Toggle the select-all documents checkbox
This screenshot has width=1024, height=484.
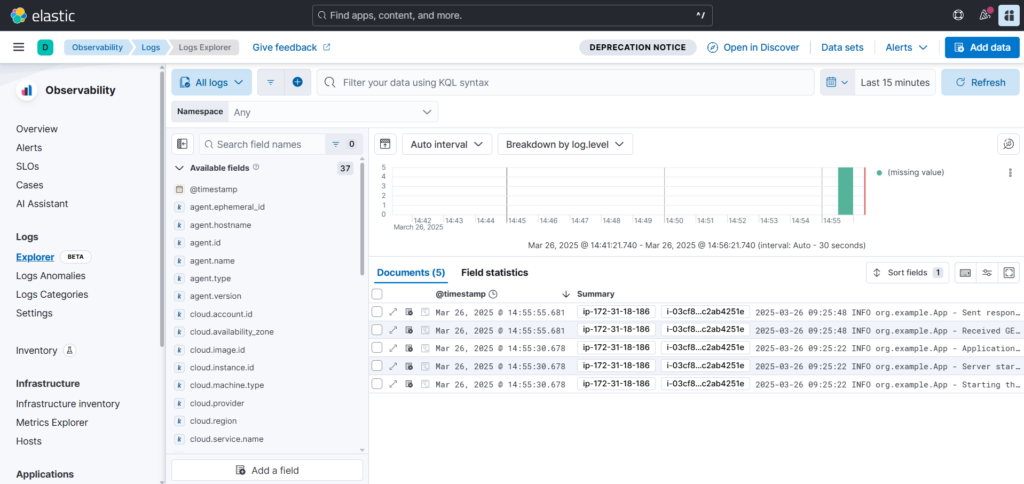[x=377, y=294]
